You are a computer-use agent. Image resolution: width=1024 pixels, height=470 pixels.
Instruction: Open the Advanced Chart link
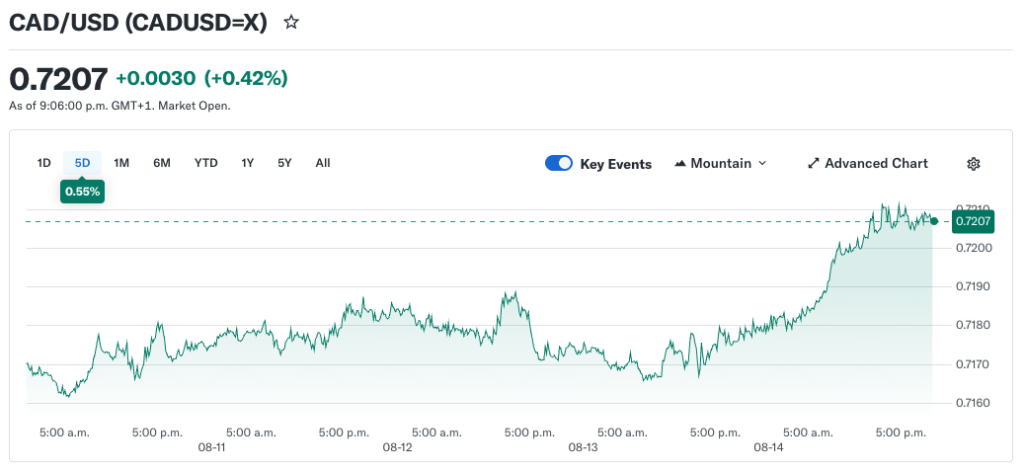pyautogui.click(x=868, y=163)
